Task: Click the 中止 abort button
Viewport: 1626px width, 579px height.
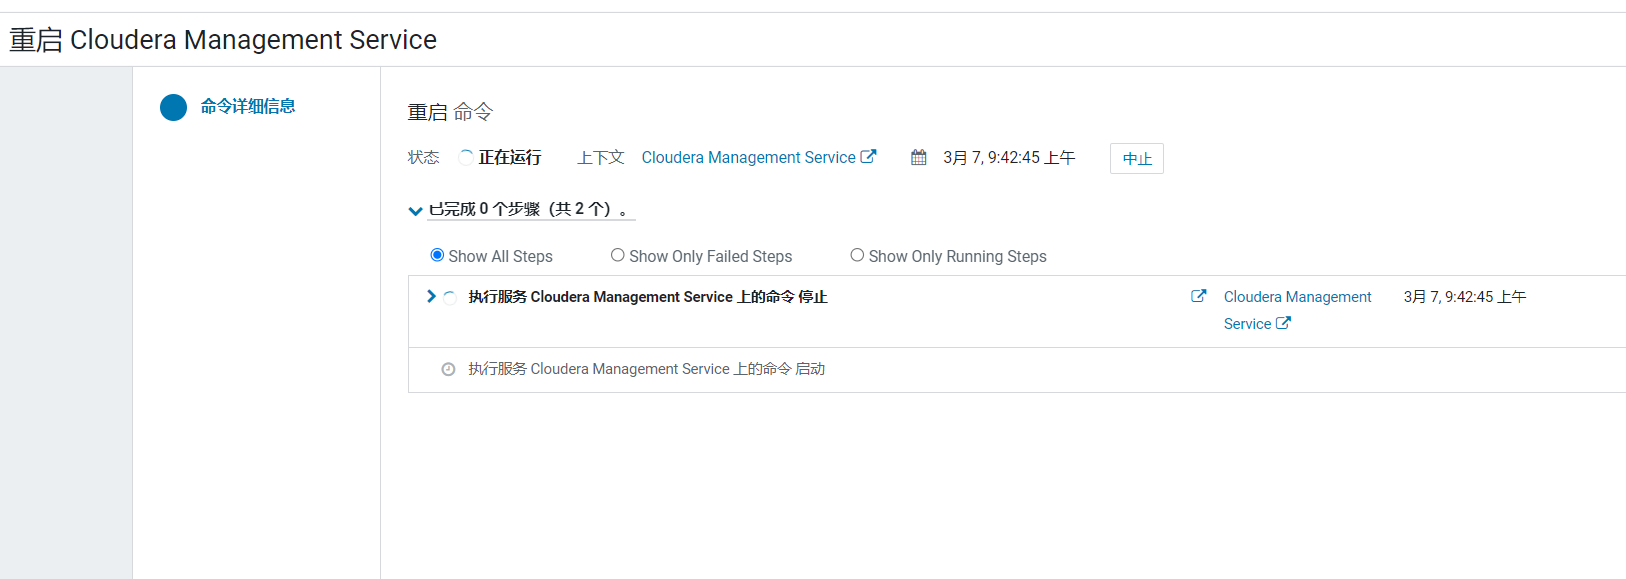Action: pos(1137,159)
